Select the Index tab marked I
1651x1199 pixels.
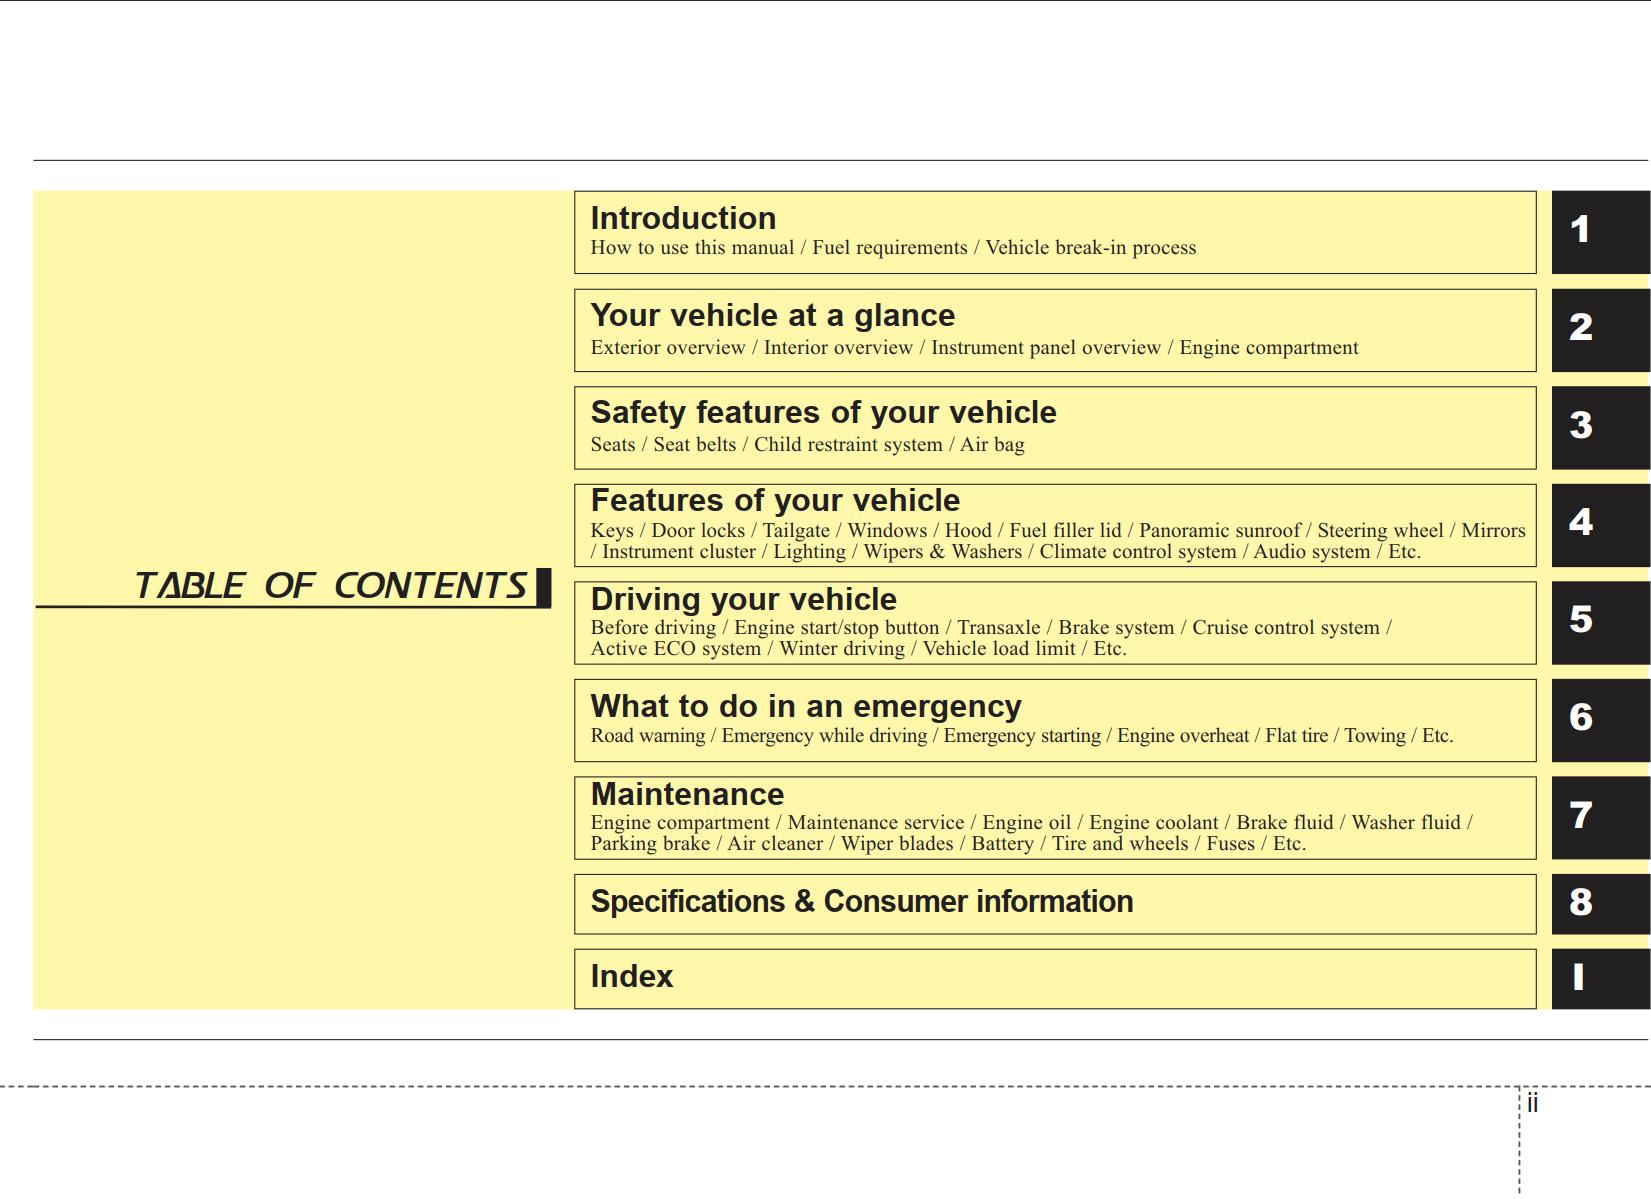tap(1600, 979)
